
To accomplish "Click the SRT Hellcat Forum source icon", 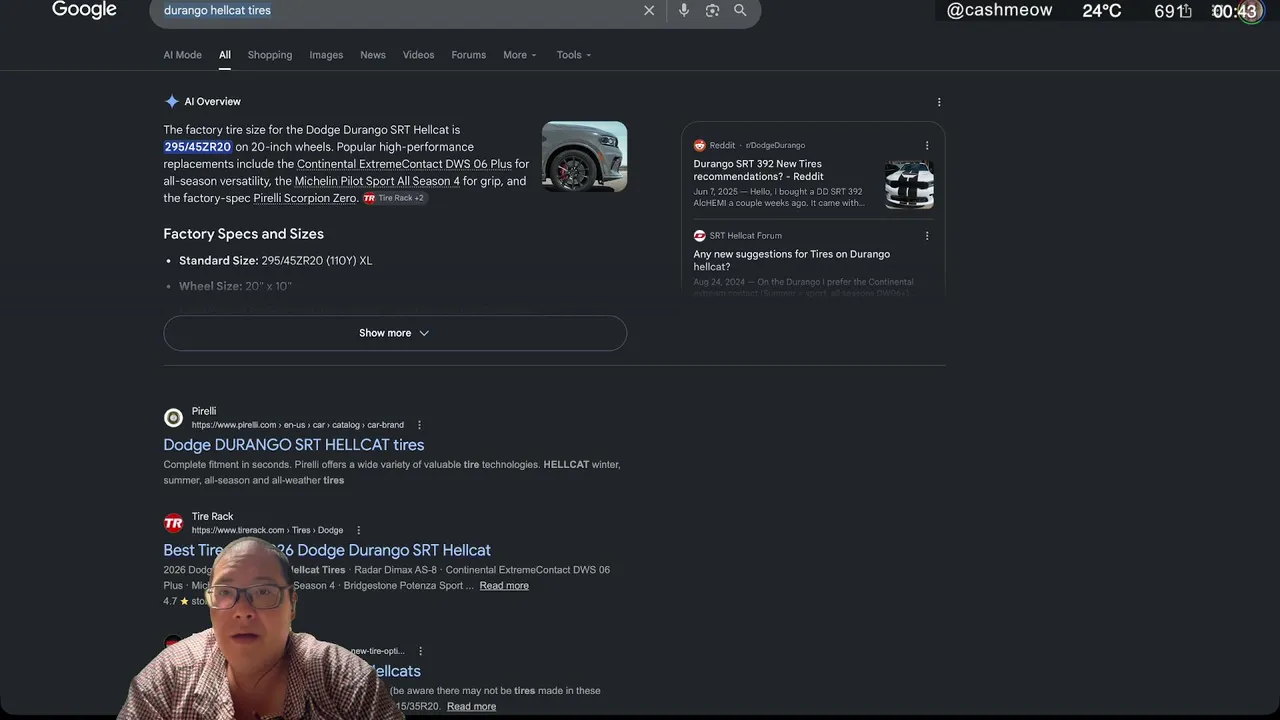I will pos(700,236).
